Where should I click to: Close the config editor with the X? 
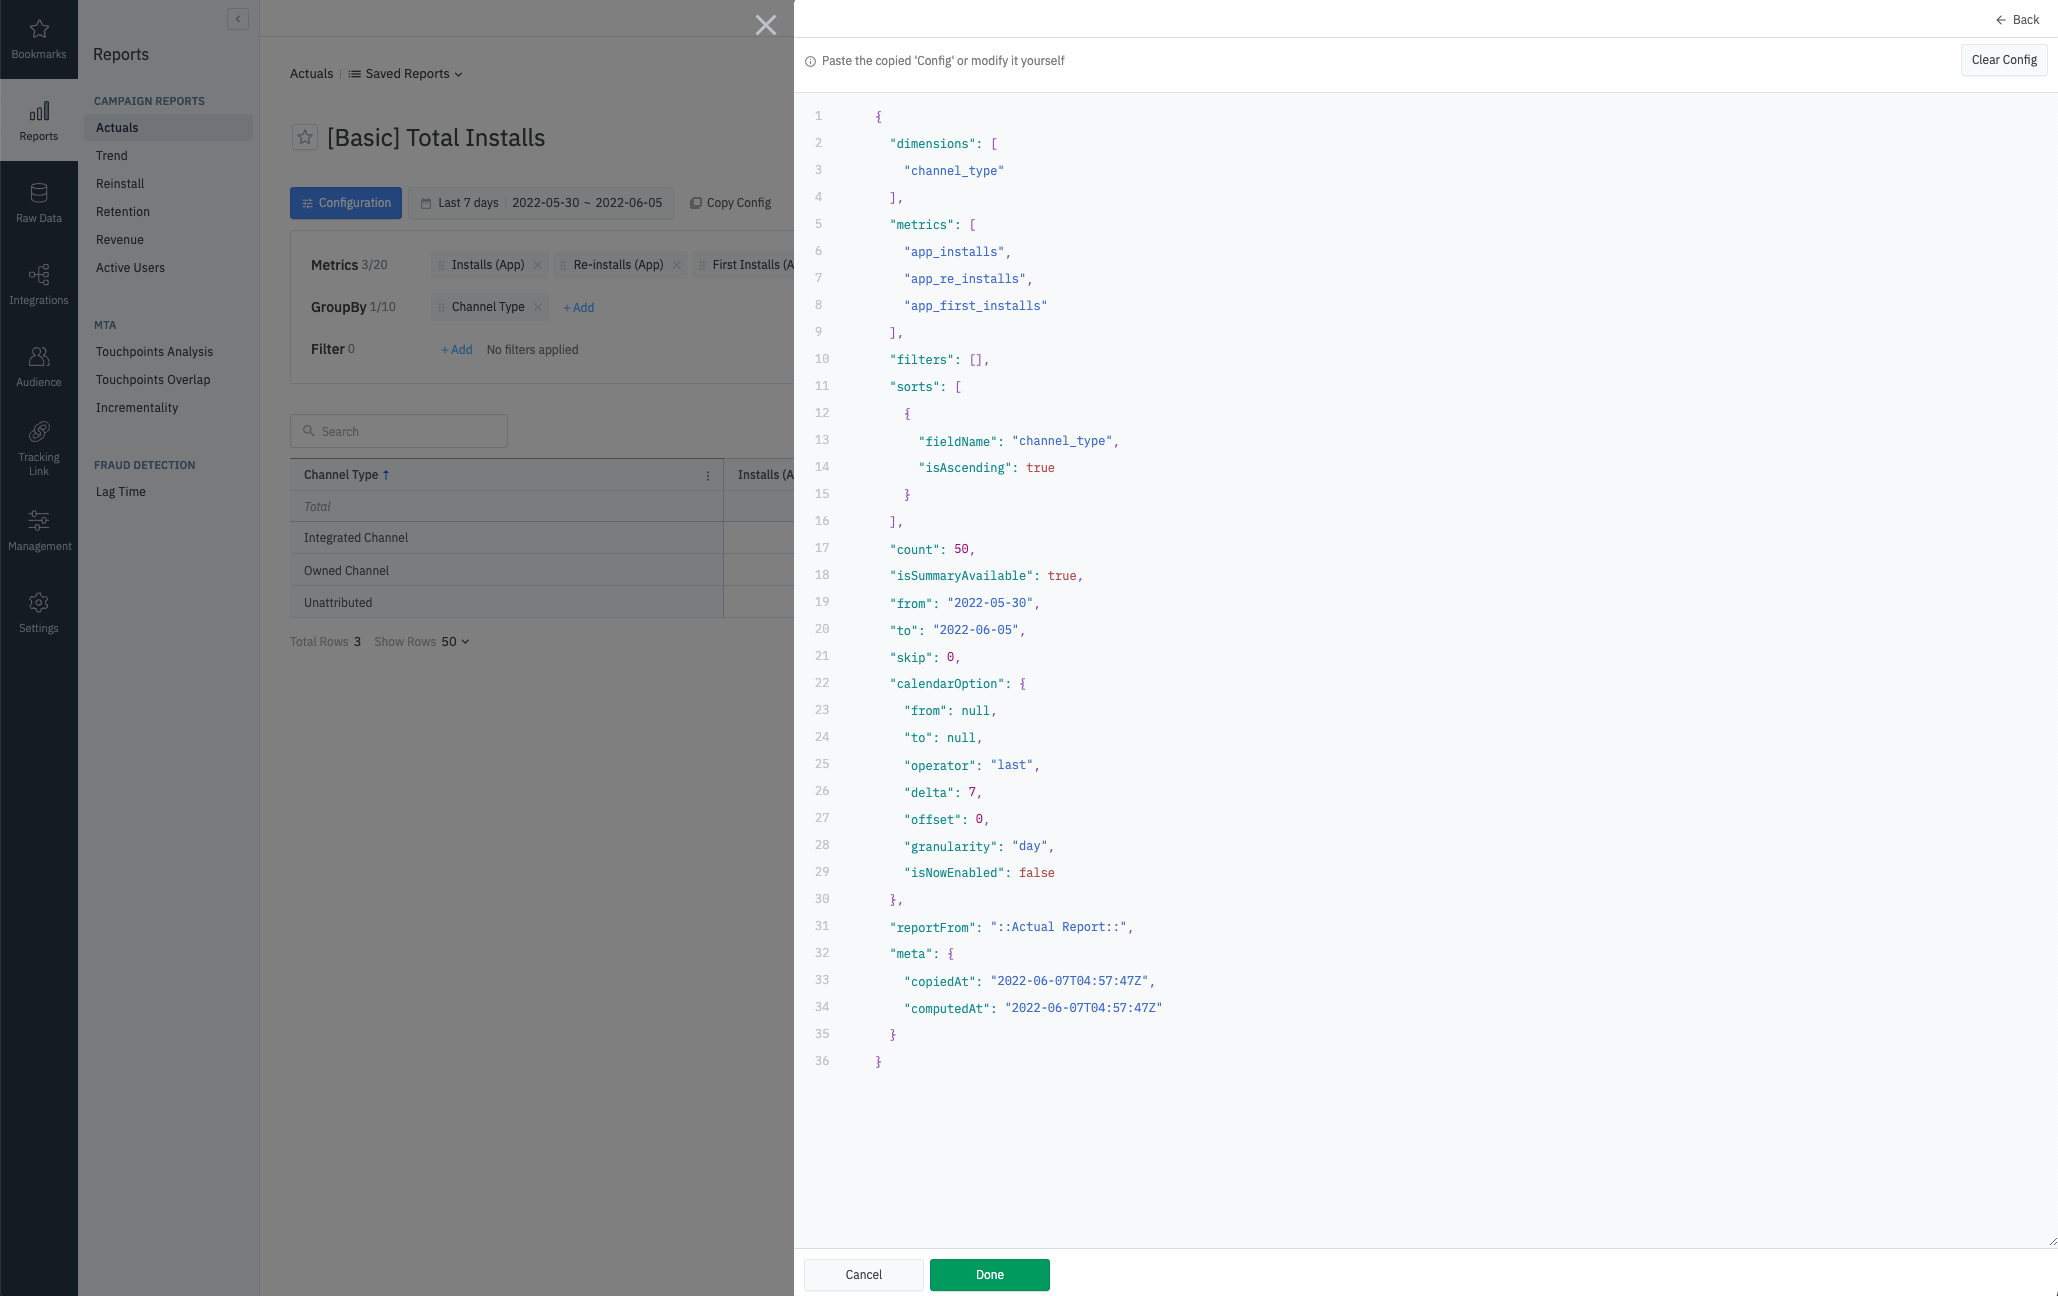click(x=766, y=25)
